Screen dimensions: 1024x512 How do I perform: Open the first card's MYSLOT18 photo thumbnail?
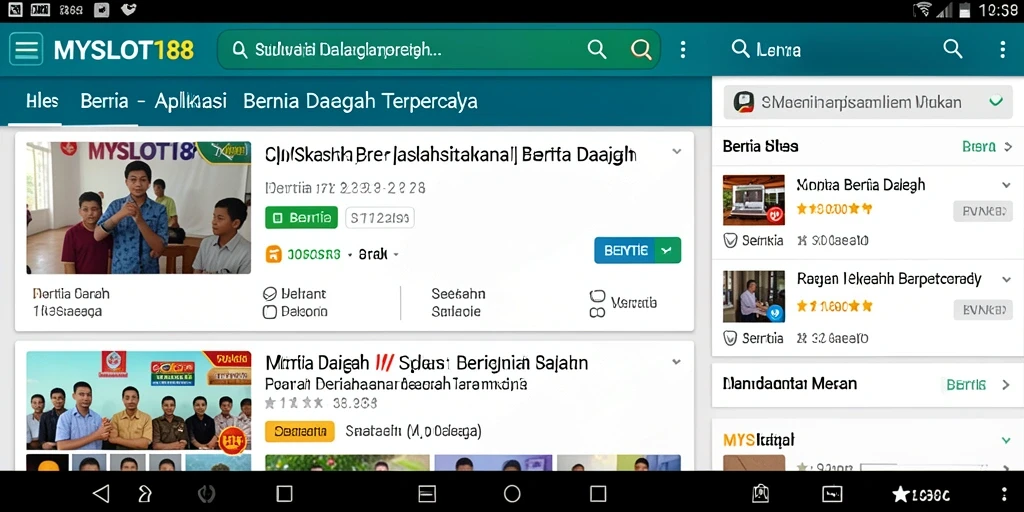pos(138,208)
